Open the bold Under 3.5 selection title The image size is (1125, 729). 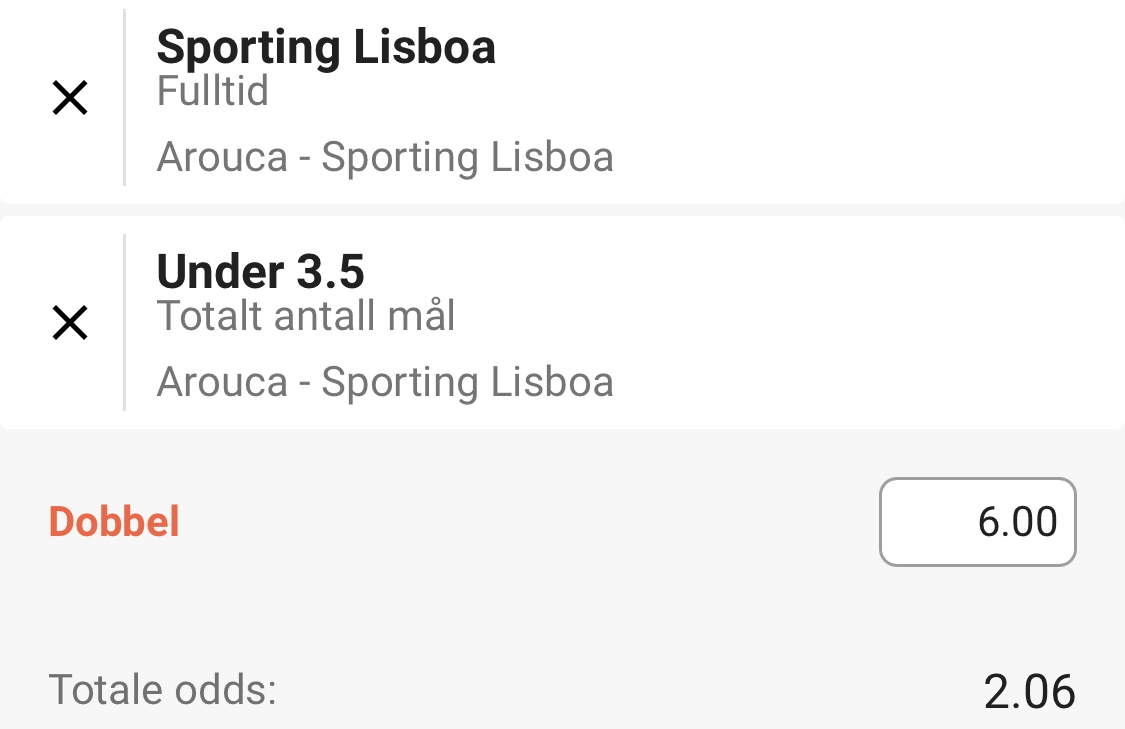[260, 271]
